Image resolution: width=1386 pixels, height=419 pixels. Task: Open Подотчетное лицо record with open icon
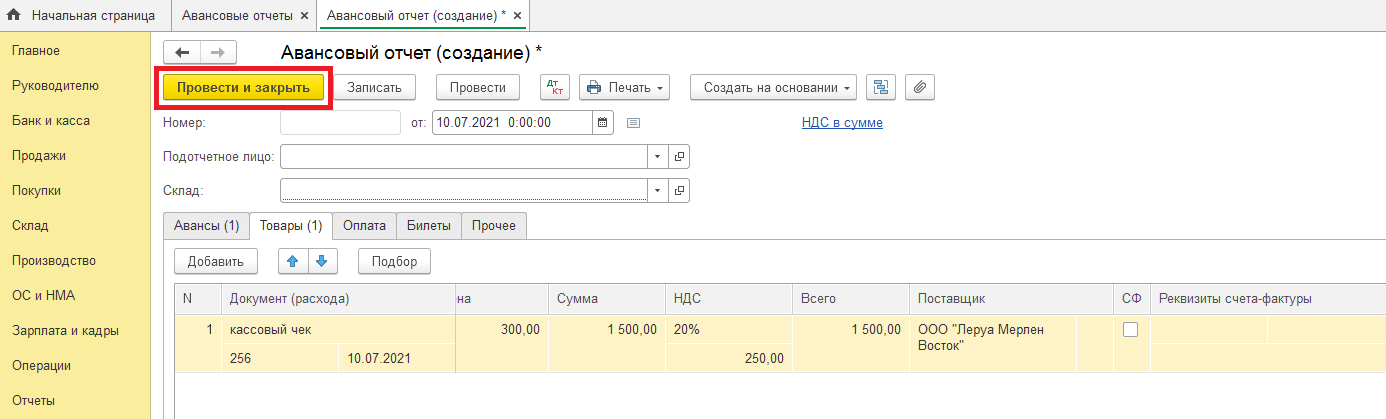coord(679,157)
